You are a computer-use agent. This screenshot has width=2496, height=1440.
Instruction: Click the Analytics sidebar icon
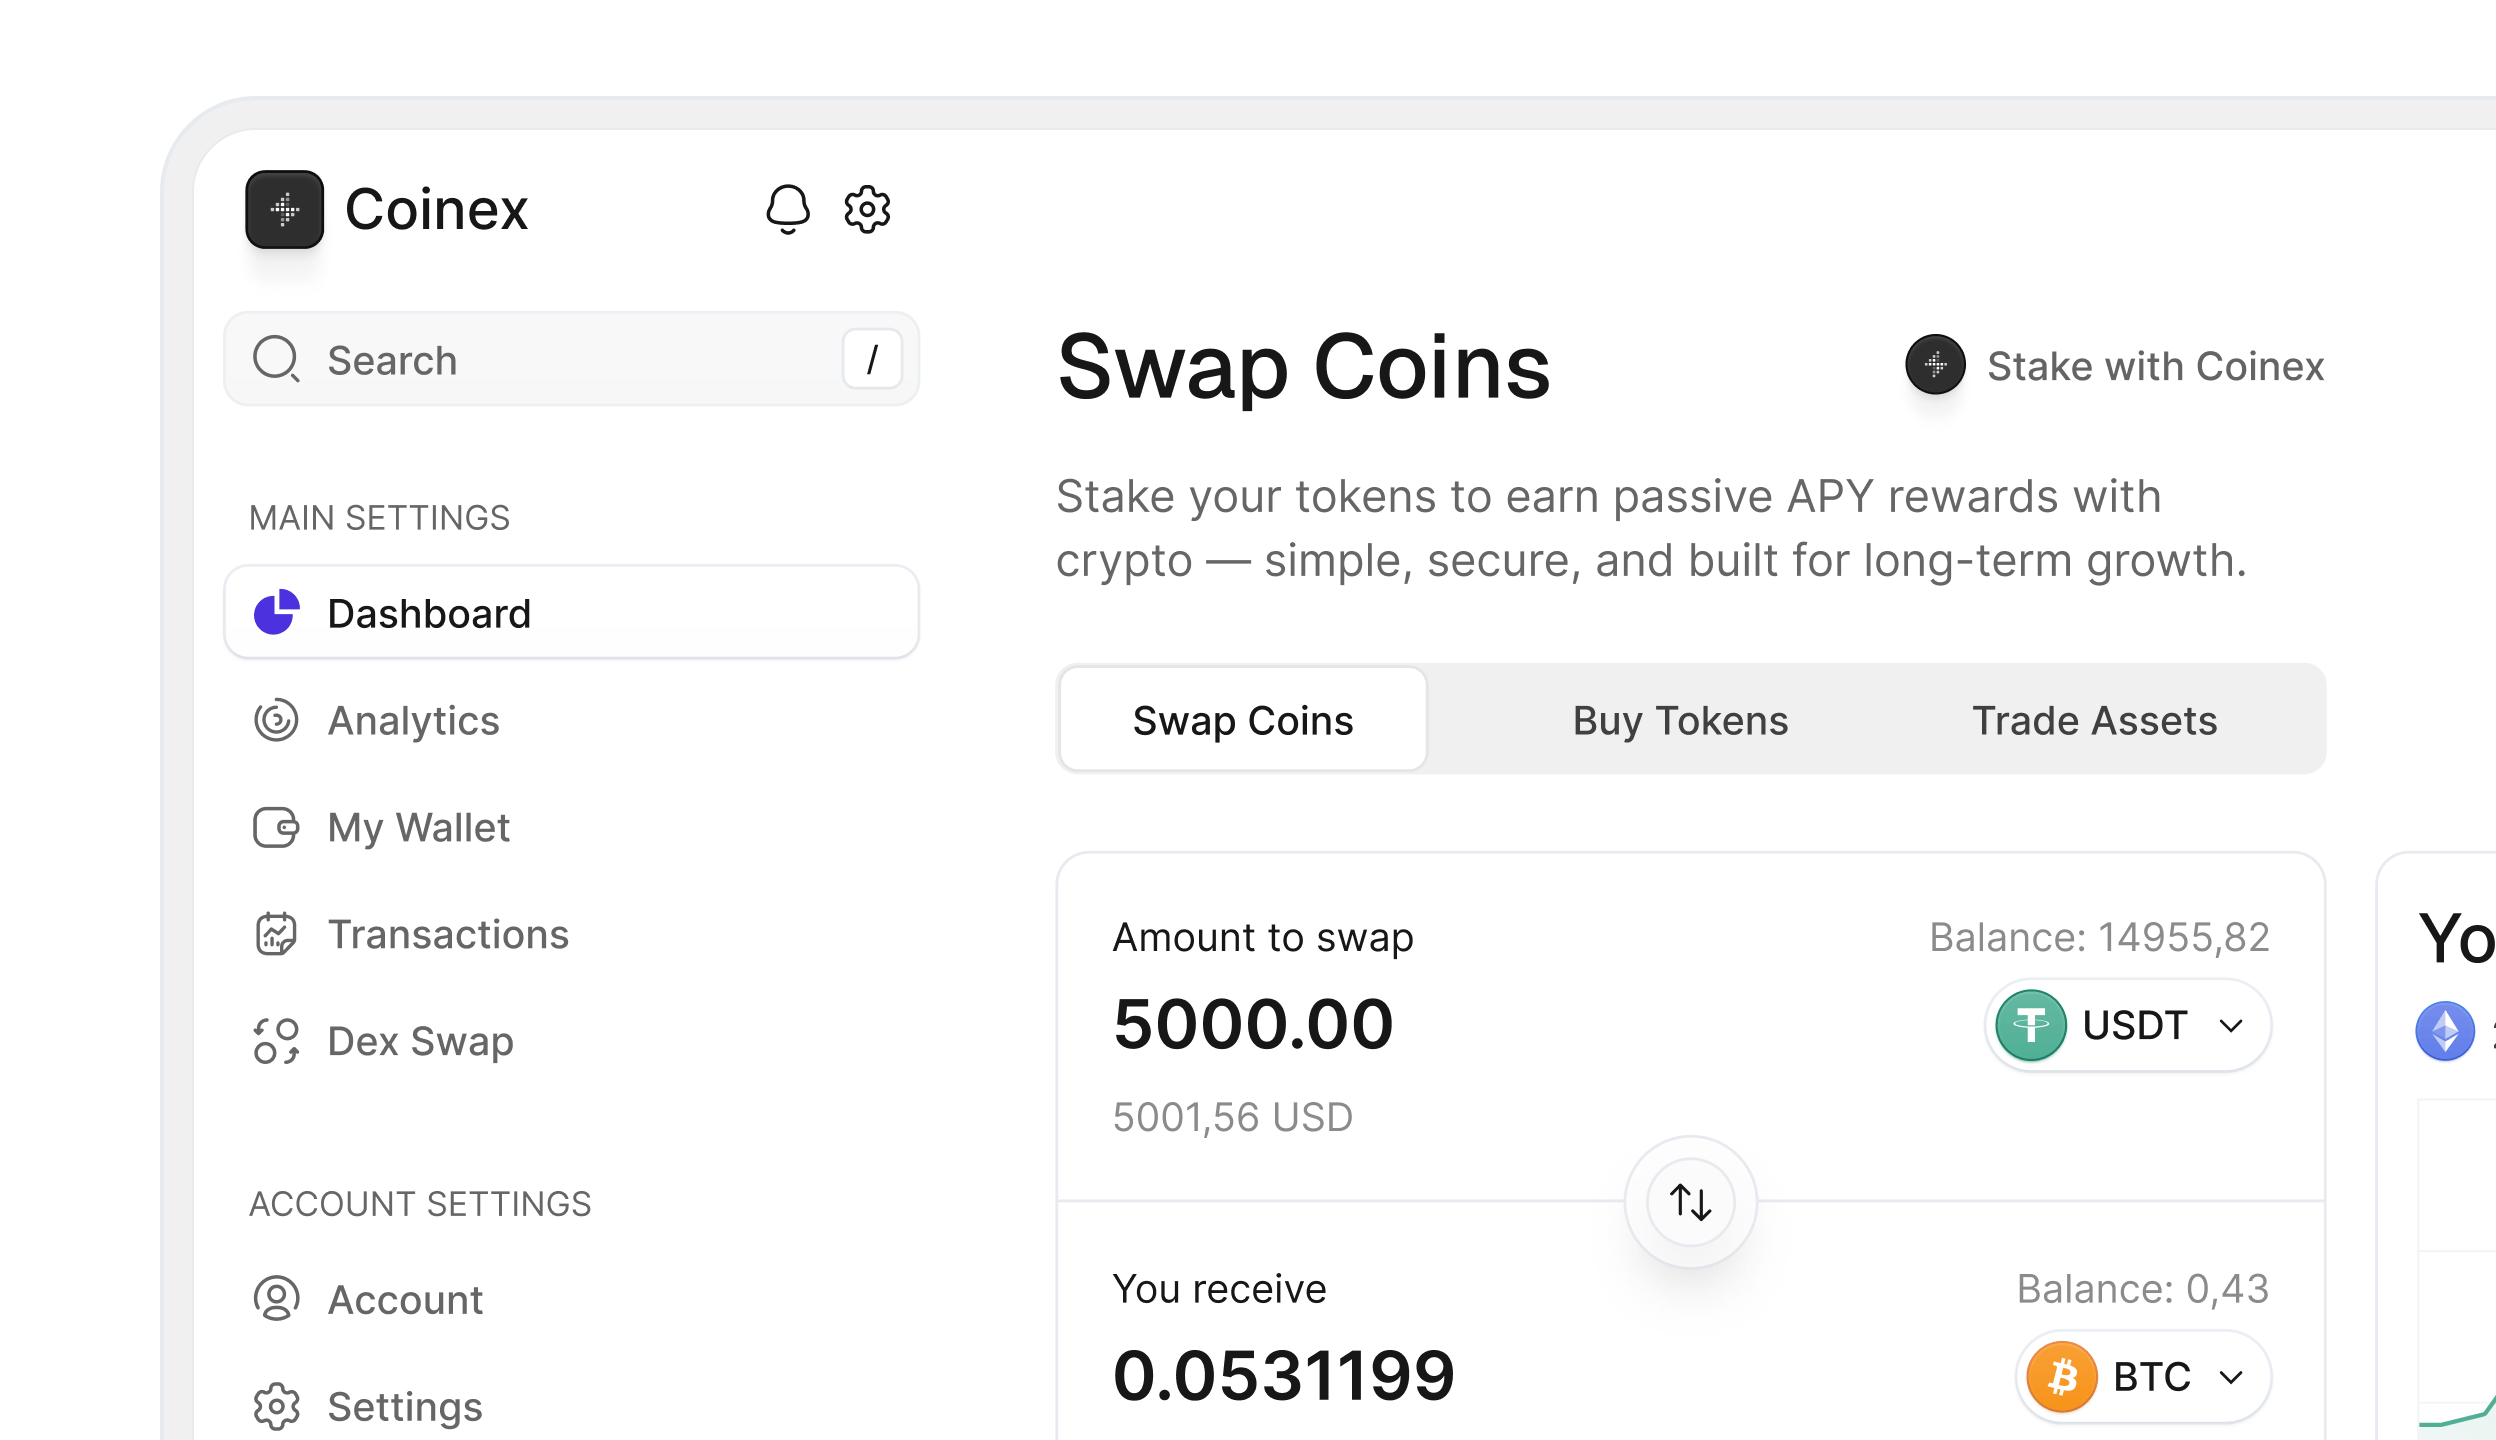point(276,720)
